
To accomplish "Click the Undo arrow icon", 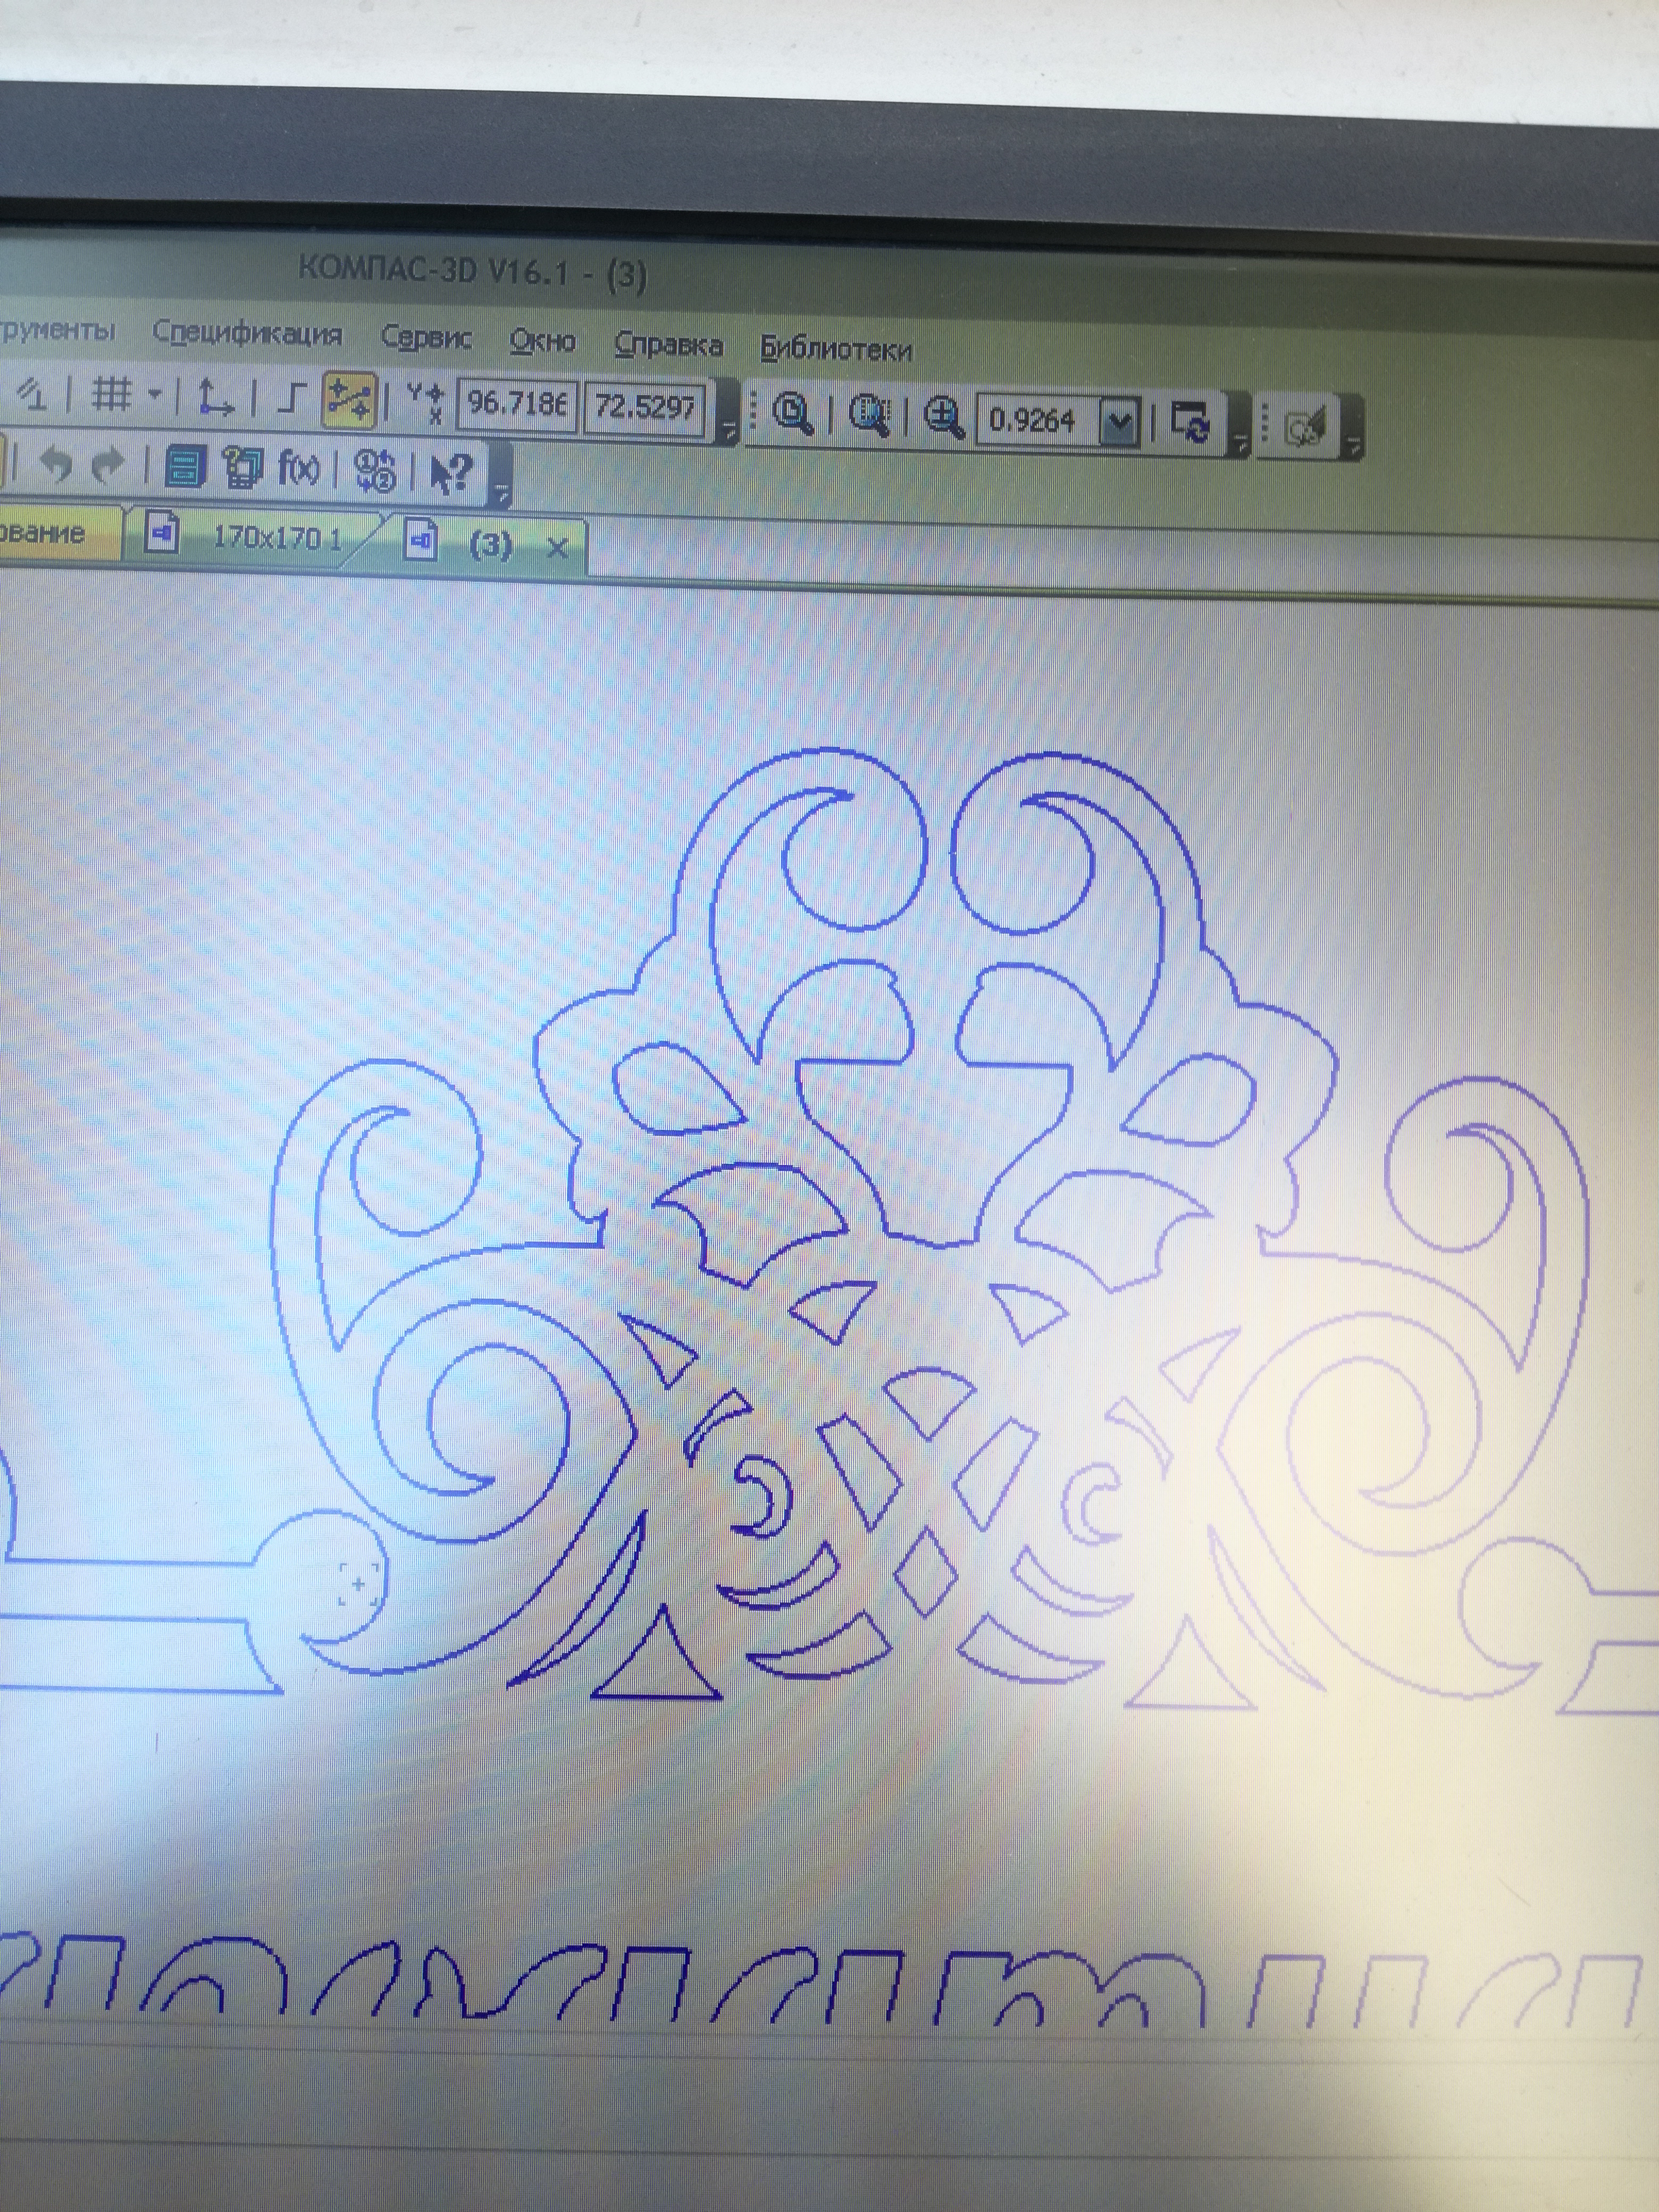I will point(57,465).
